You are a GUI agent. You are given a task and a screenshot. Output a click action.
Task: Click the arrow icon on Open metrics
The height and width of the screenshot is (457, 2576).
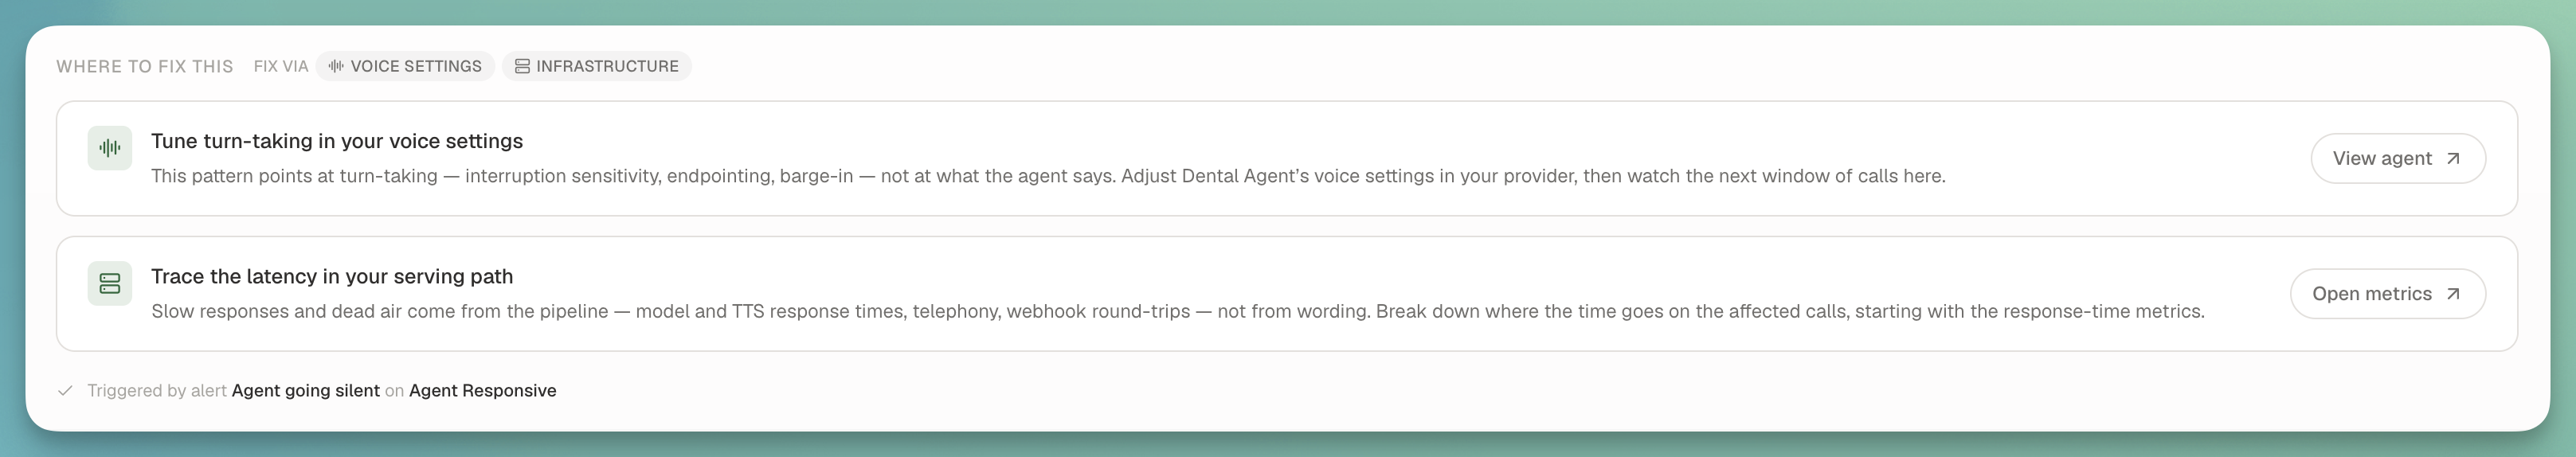[x=2452, y=293]
